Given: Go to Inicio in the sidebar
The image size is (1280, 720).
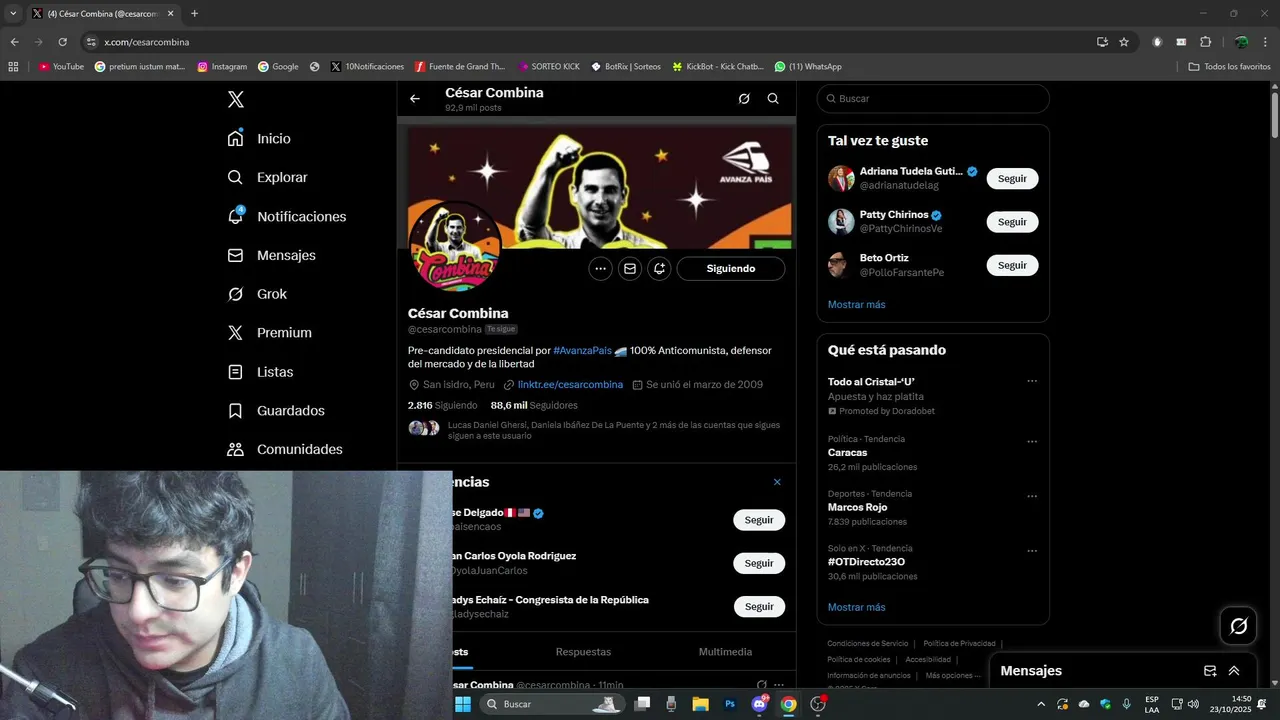Looking at the screenshot, I should point(260,138).
